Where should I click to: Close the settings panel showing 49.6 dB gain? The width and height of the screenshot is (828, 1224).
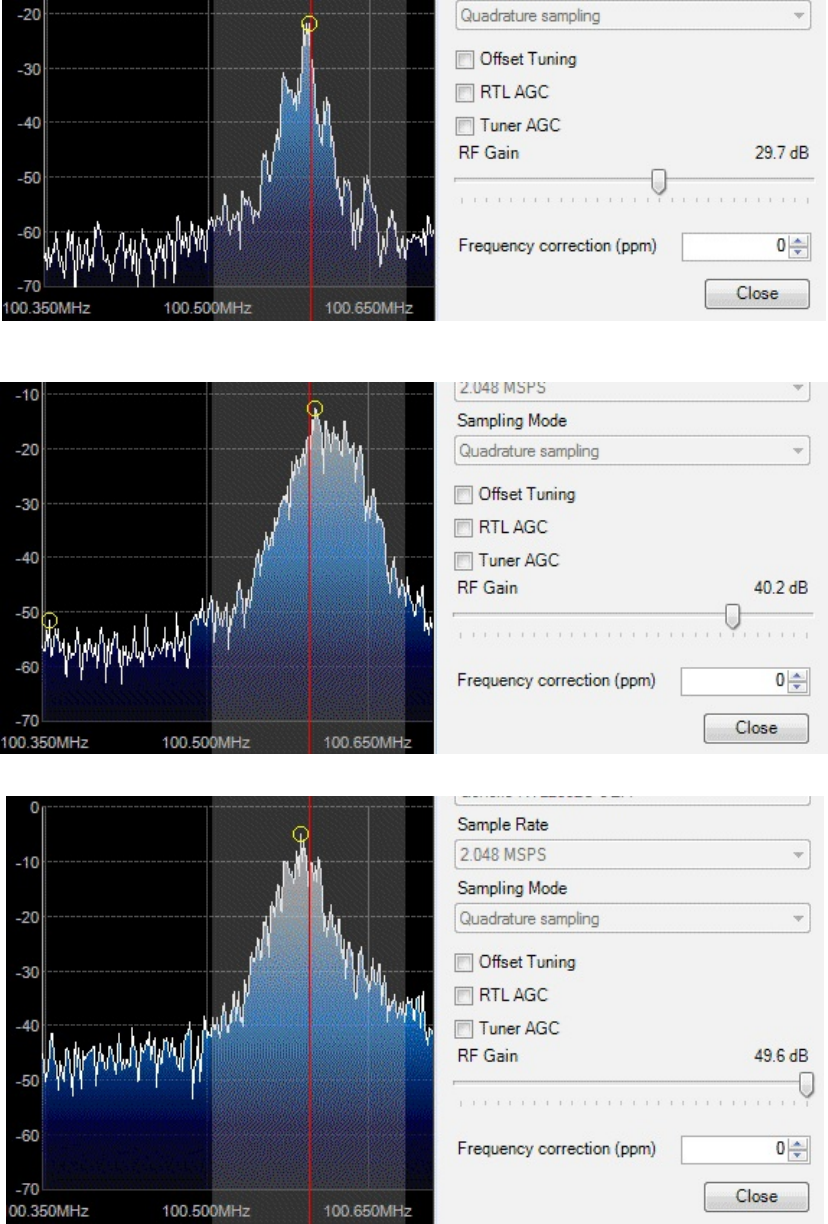(x=757, y=1196)
